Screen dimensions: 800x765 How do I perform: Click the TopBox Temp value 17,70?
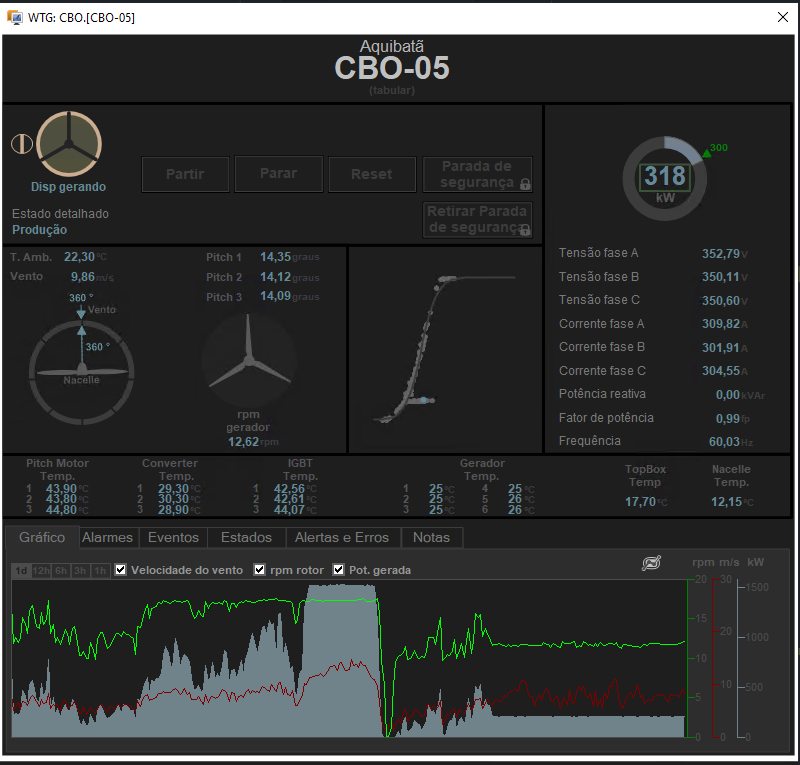click(640, 502)
